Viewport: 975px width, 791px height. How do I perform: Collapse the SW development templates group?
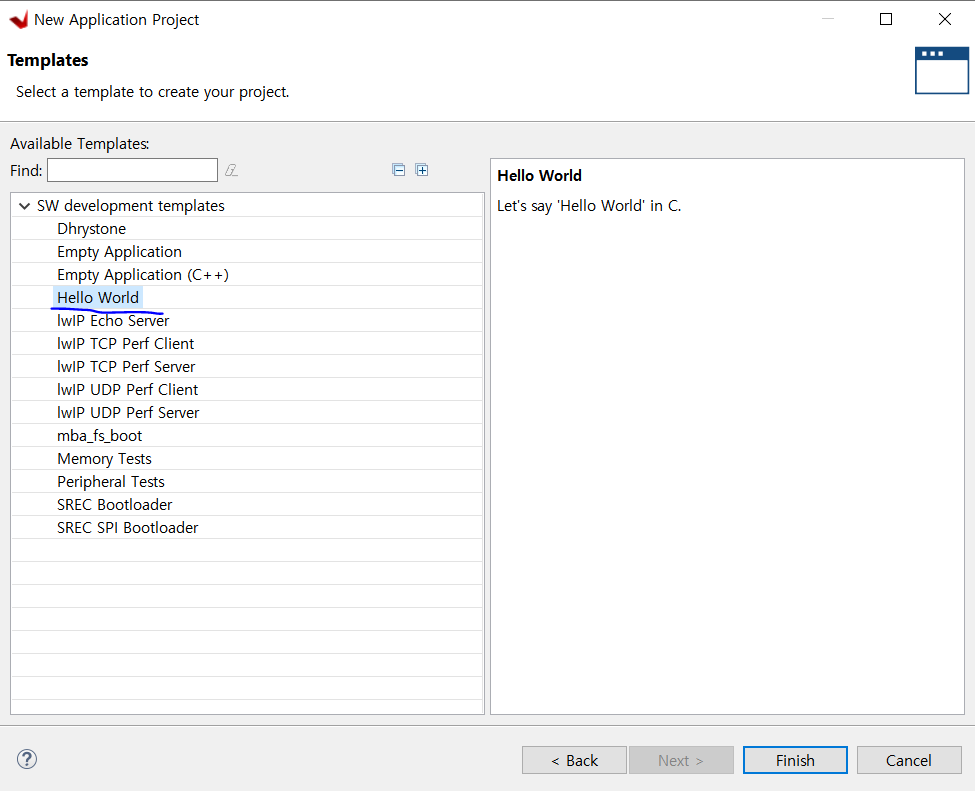click(24, 206)
